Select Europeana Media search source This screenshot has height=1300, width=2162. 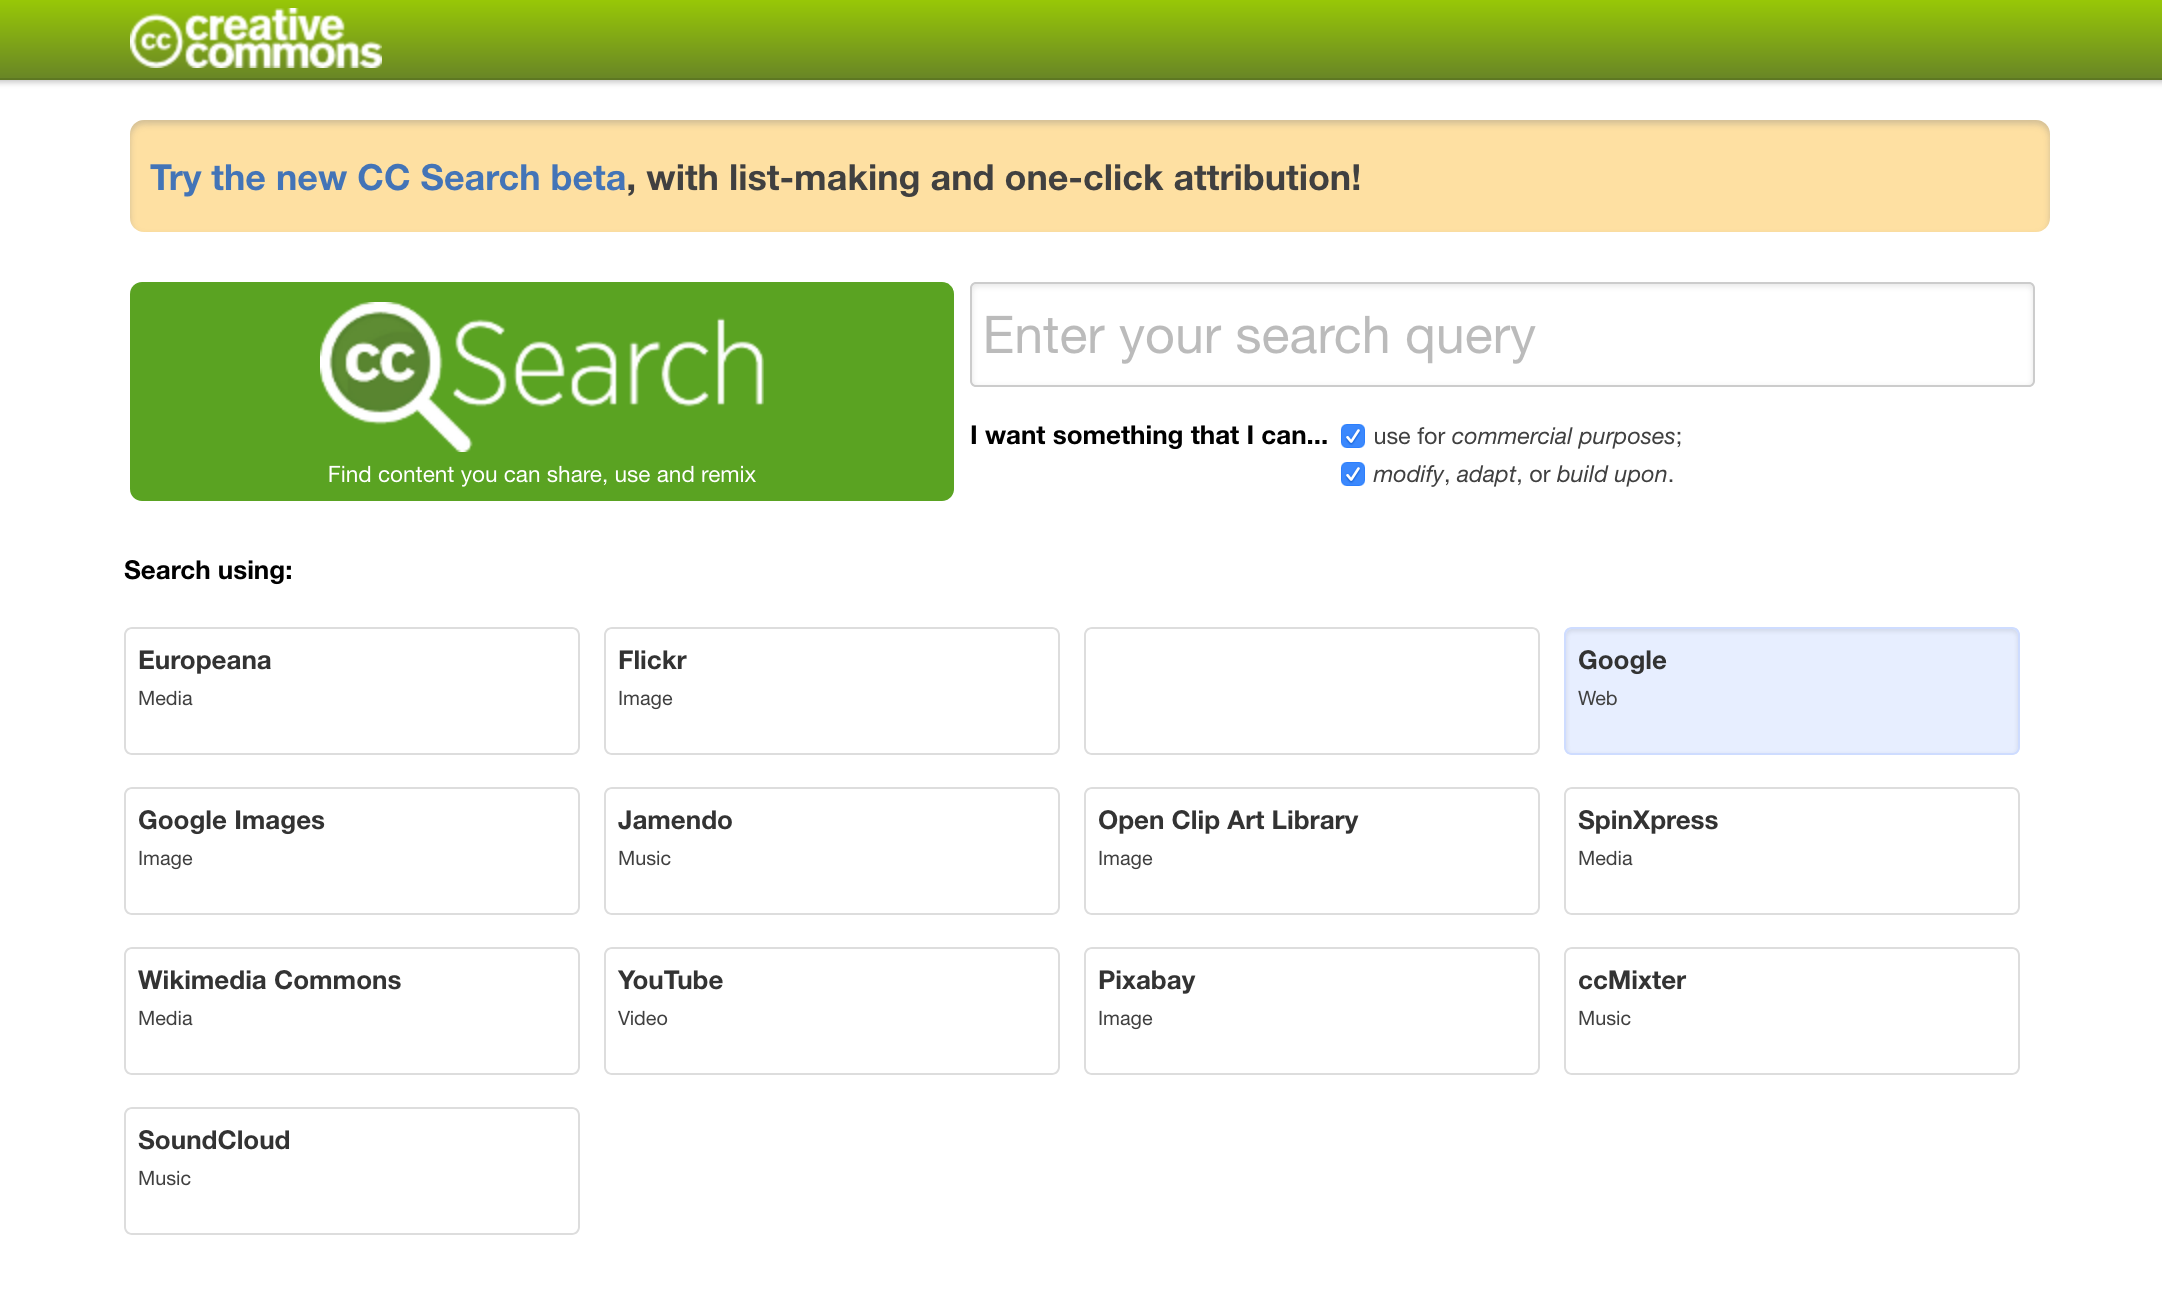pyautogui.click(x=352, y=691)
